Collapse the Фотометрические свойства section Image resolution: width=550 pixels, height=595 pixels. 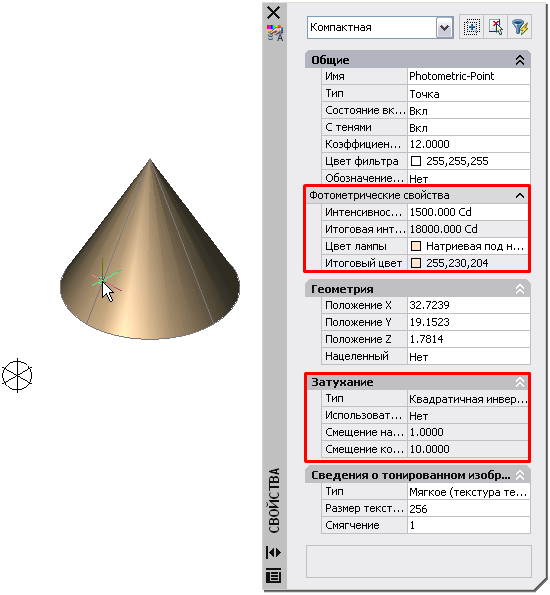520,196
